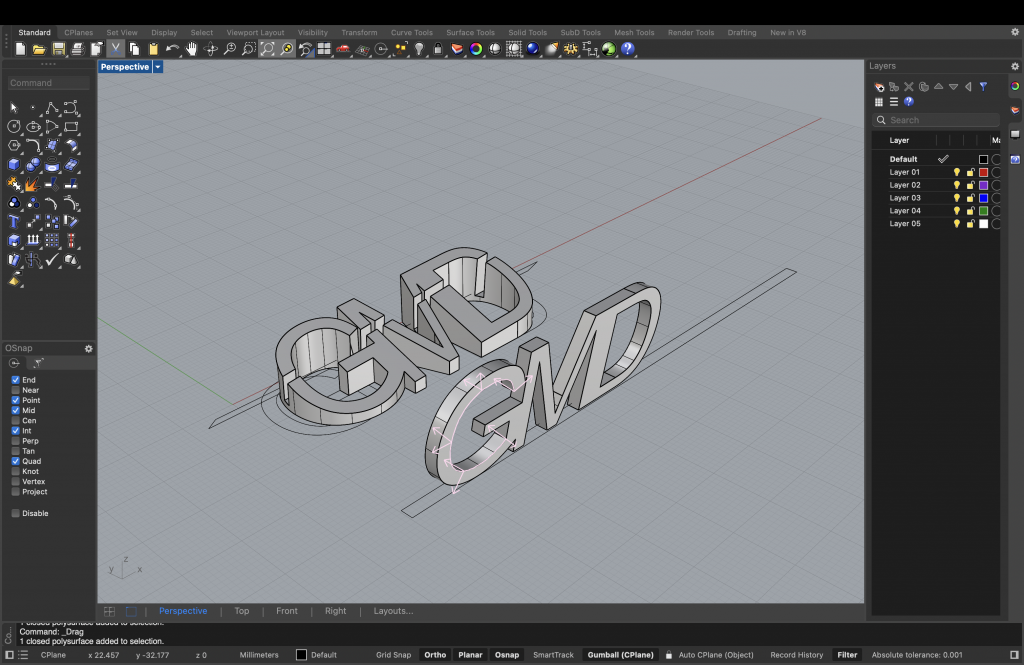Enable the Disable osnap checkbox
Screen dimensions: 1024x665
point(16,513)
